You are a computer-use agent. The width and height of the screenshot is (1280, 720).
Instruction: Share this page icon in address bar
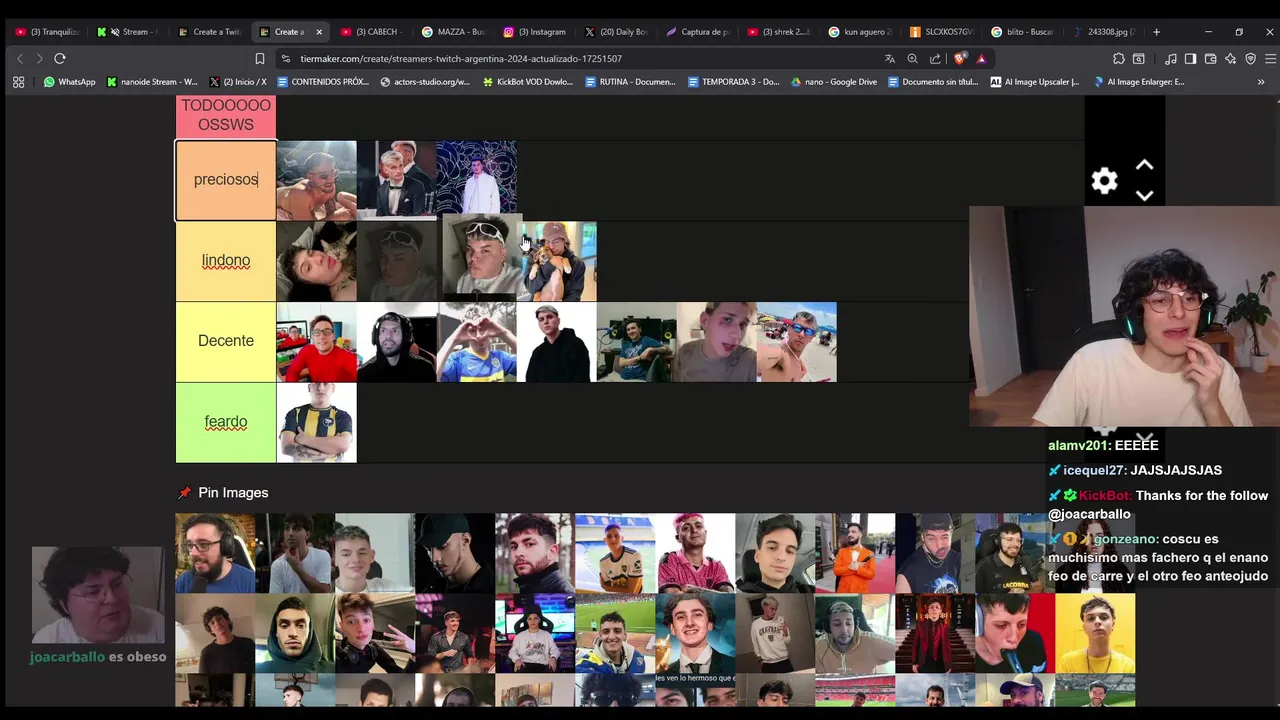click(x=935, y=59)
